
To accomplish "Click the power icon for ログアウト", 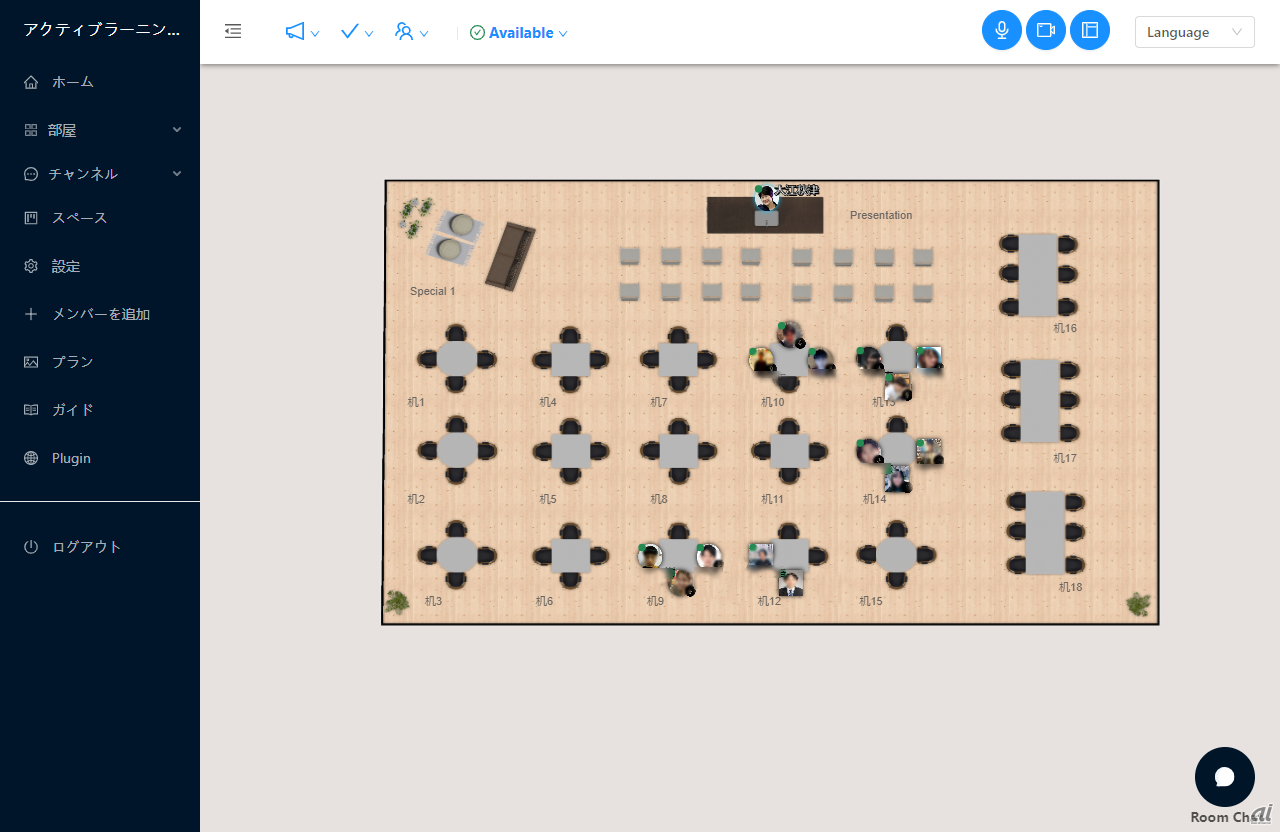I will (x=31, y=547).
